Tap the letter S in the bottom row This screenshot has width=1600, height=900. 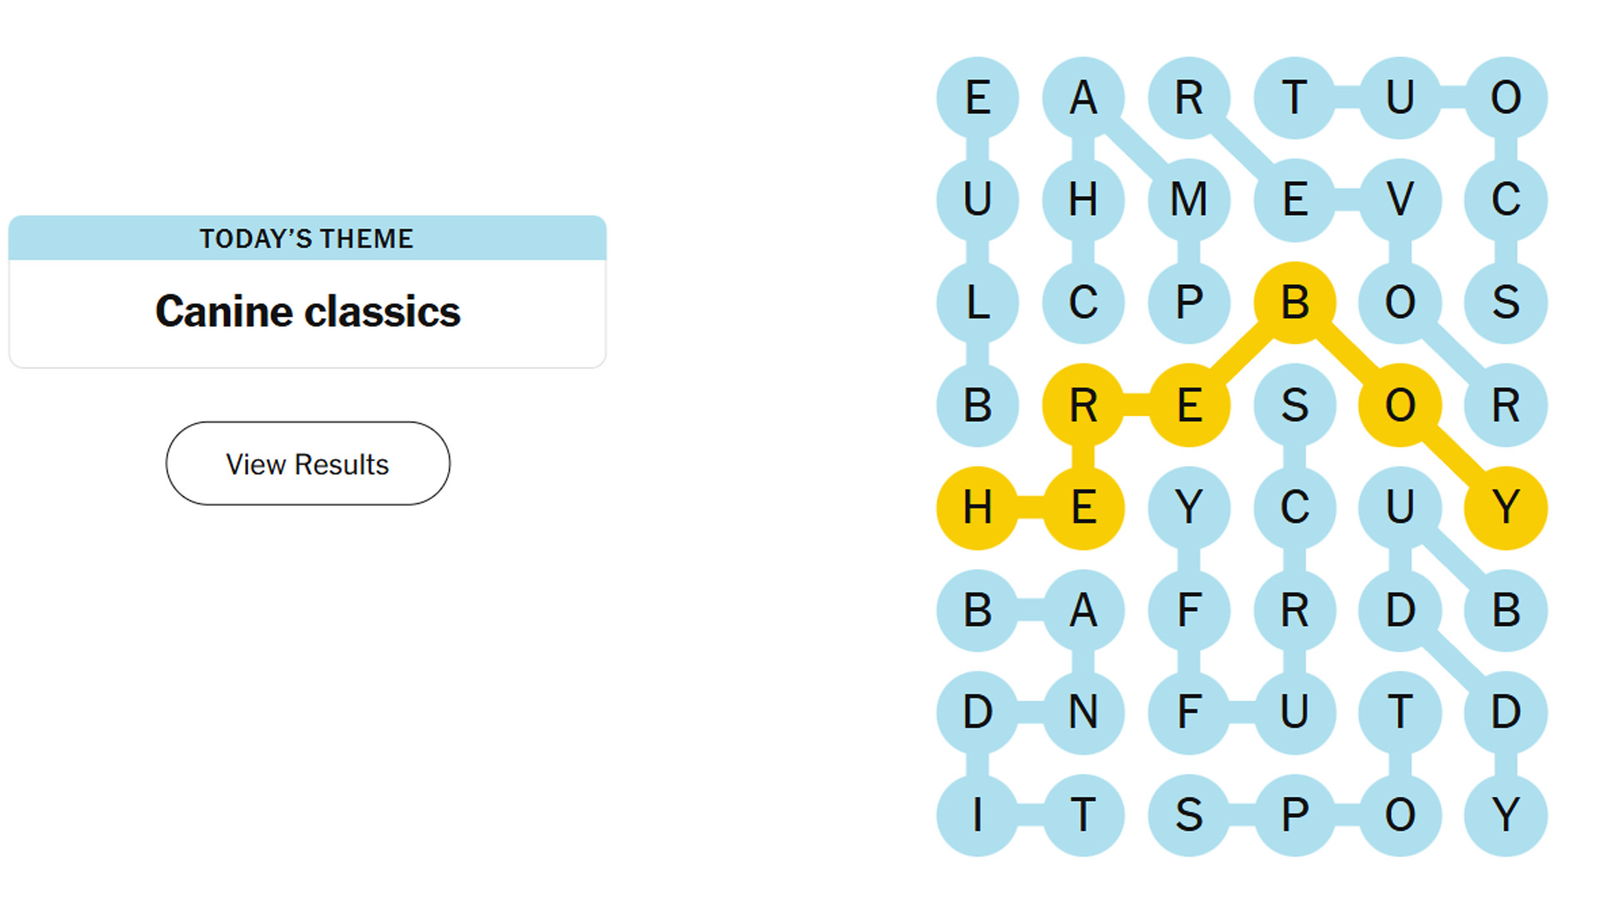tap(1189, 815)
